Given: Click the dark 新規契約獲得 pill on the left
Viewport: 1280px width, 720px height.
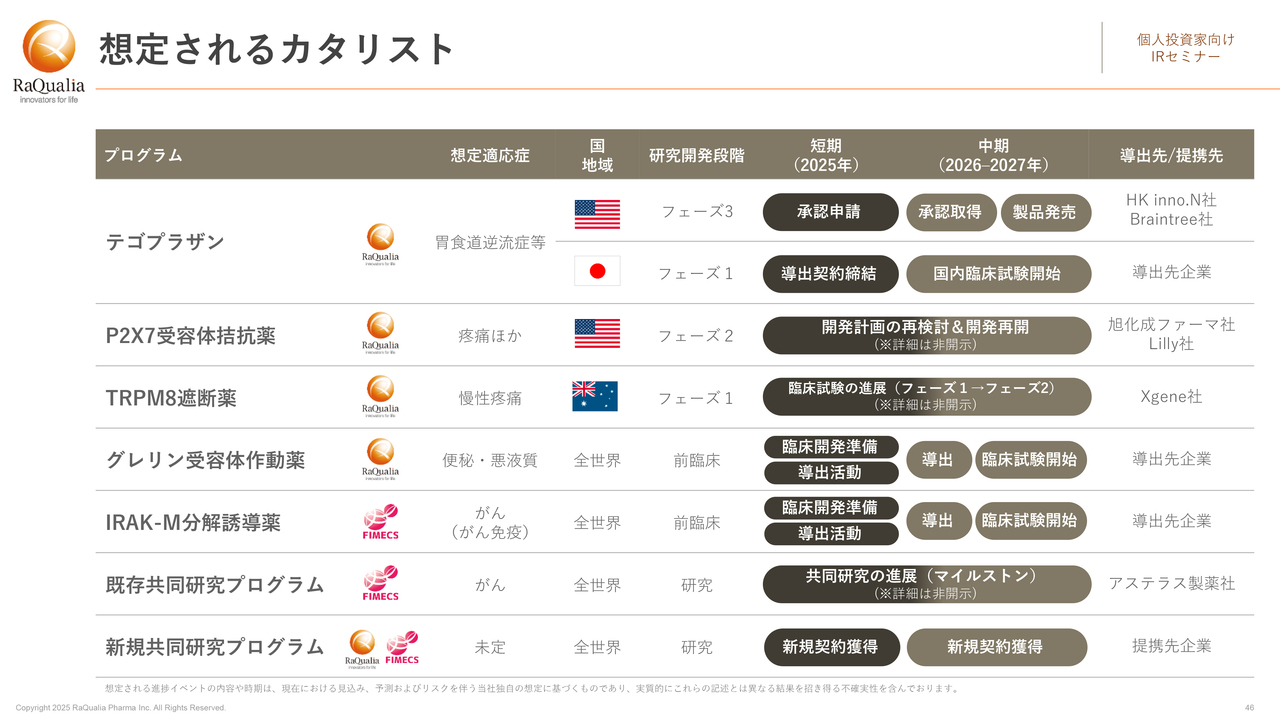Looking at the screenshot, I should pyautogui.click(x=830, y=647).
